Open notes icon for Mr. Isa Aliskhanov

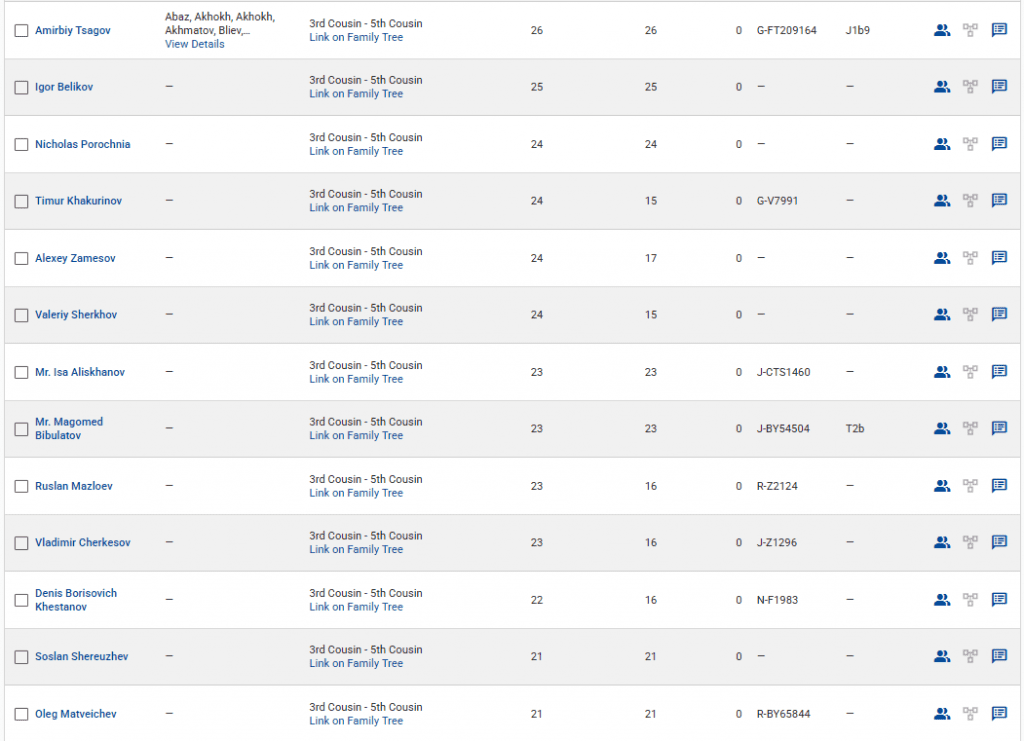coord(999,372)
